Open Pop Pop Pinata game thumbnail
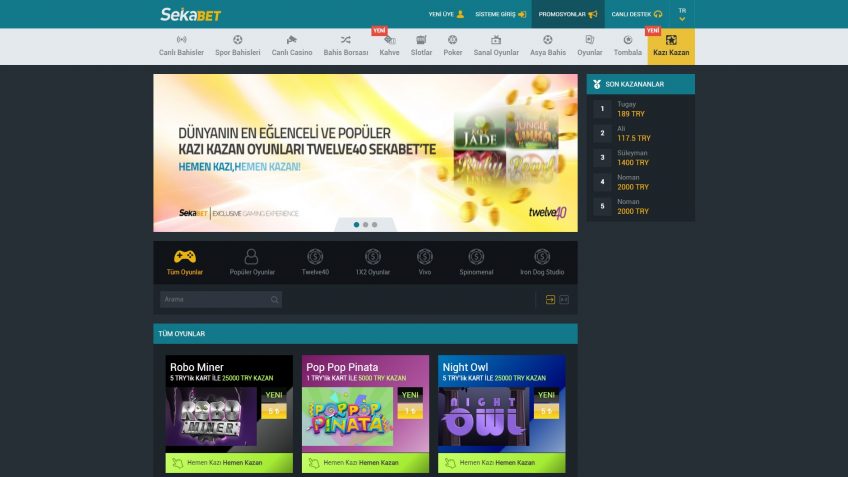 [x=347, y=416]
